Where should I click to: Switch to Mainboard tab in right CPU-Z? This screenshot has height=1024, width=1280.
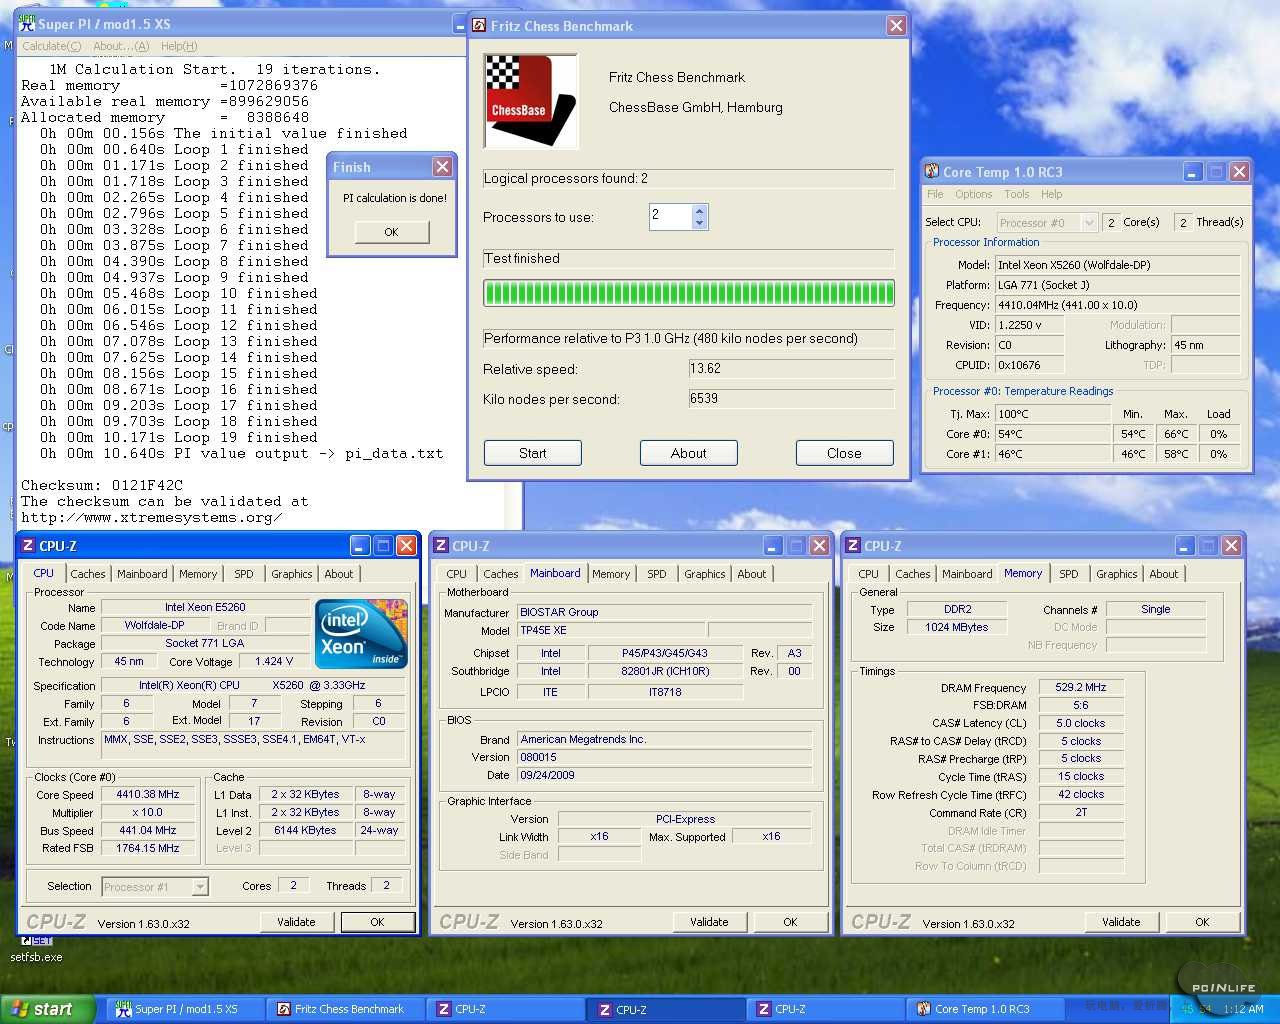(967, 574)
